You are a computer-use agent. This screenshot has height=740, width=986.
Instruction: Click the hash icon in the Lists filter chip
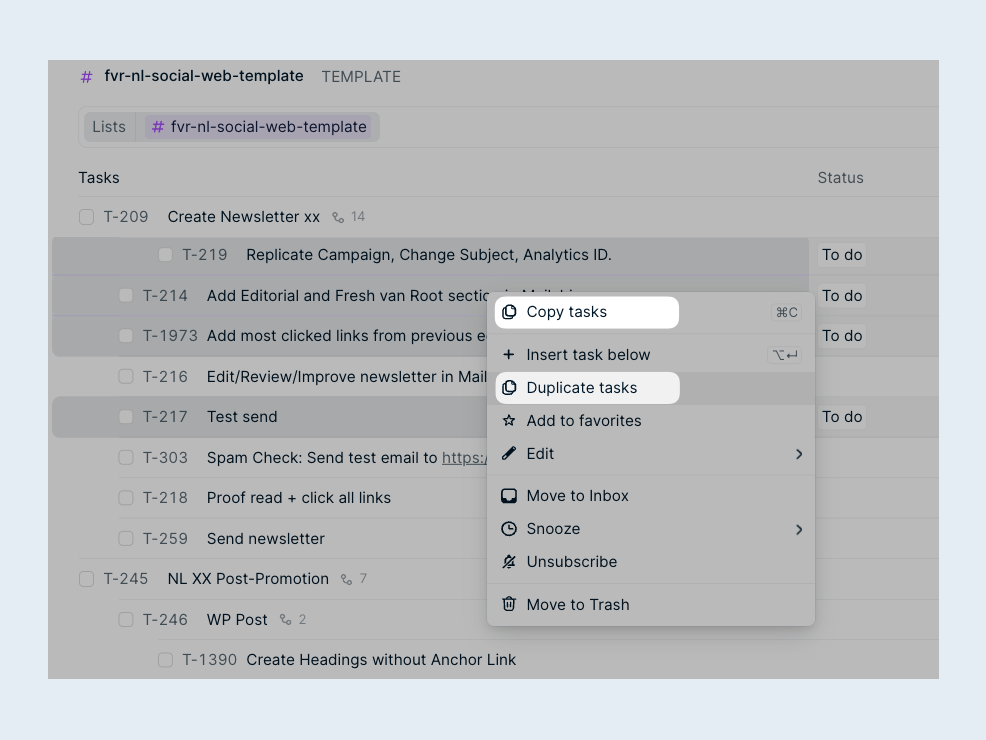point(158,127)
